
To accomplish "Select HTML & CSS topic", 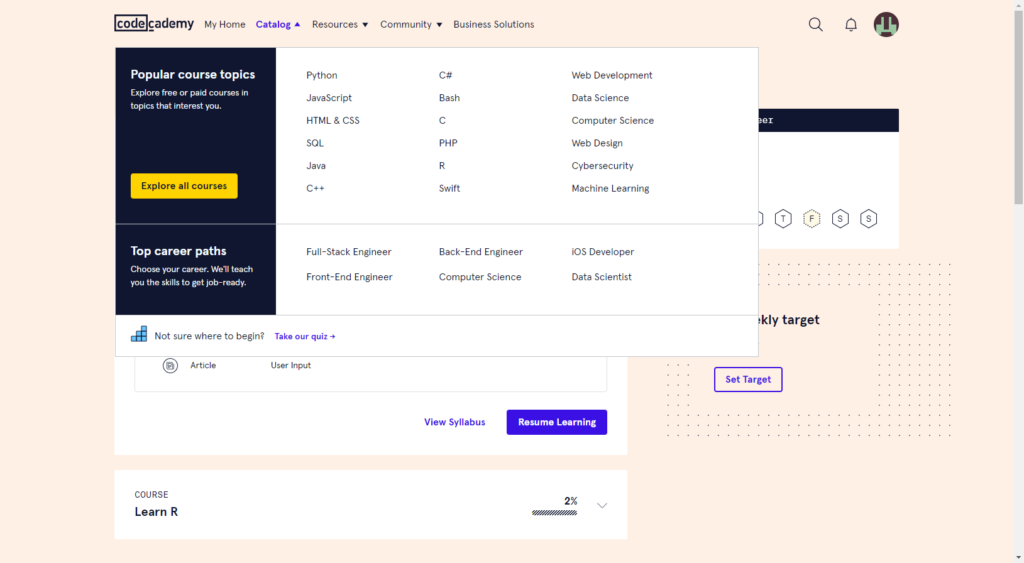I will pos(333,120).
